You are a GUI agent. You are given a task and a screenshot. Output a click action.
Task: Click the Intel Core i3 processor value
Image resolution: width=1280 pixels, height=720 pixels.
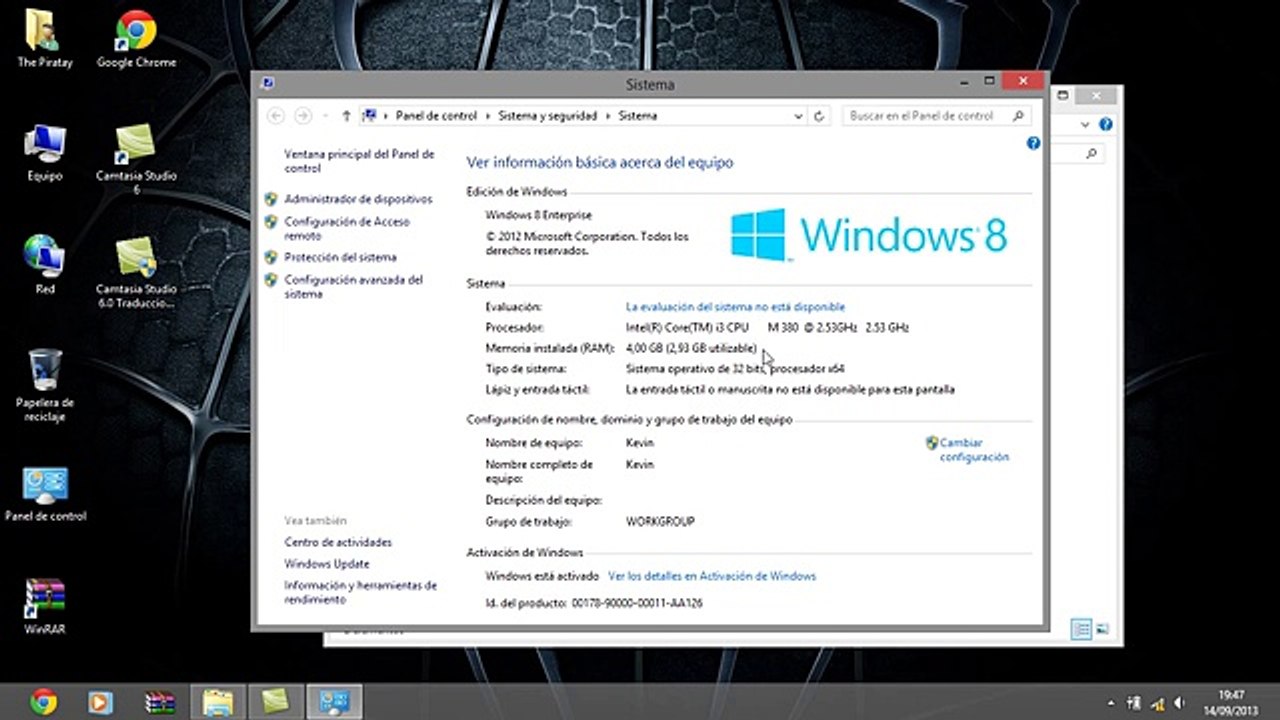pyautogui.click(x=767, y=328)
